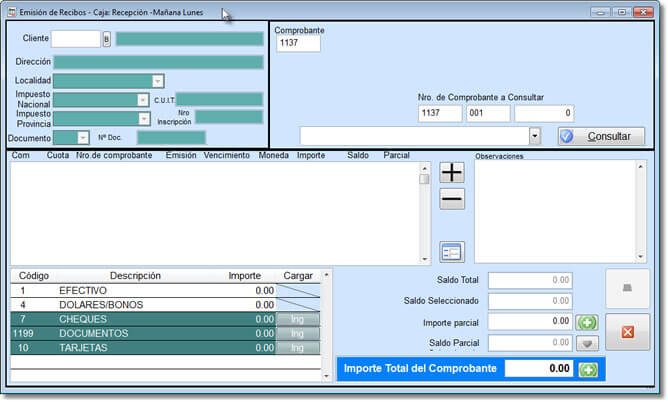The image size is (668, 402).
Task: Click first Nro. de Comprobante a Consultar field
Action: (440, 114)
